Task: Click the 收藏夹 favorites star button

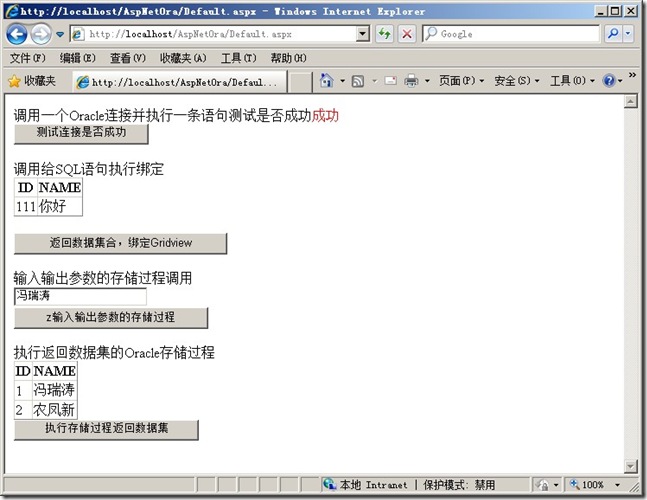Action: pyautogui.click(x=32, y=81)
